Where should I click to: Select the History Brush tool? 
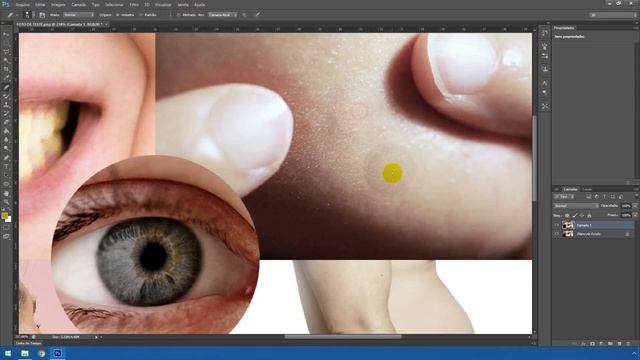[x=6, y=114]
